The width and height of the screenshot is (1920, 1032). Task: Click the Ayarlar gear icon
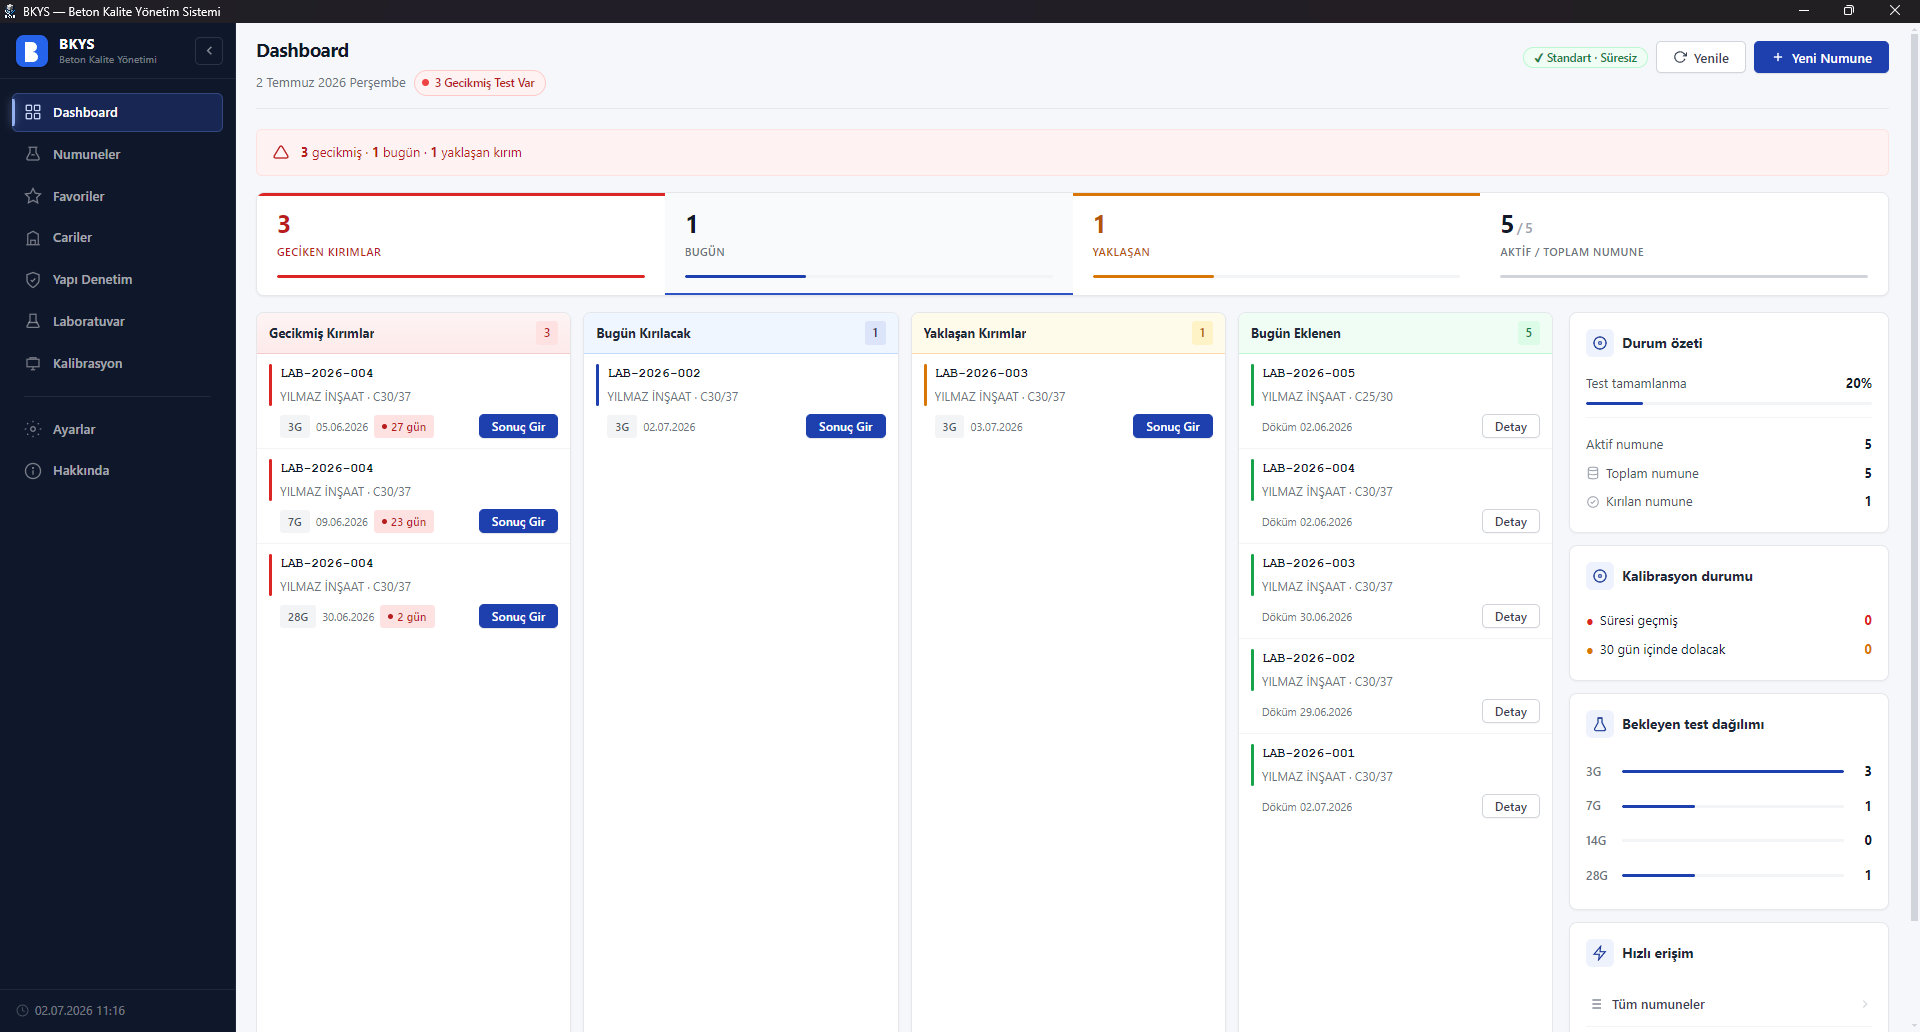point(33,429)
